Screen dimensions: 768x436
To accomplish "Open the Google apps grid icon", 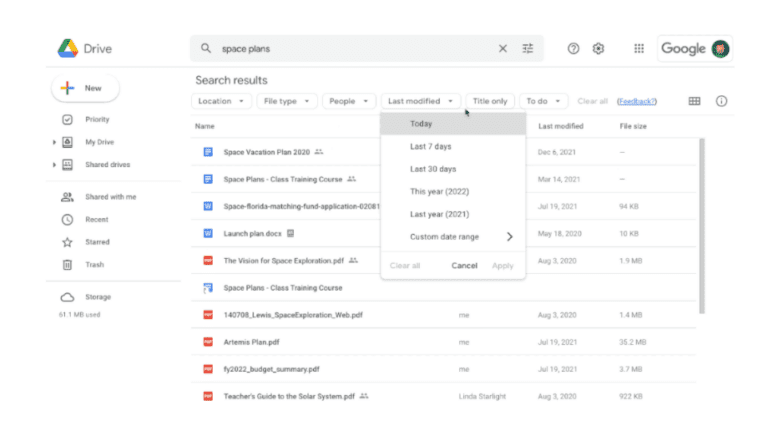I will click(639, 48).
